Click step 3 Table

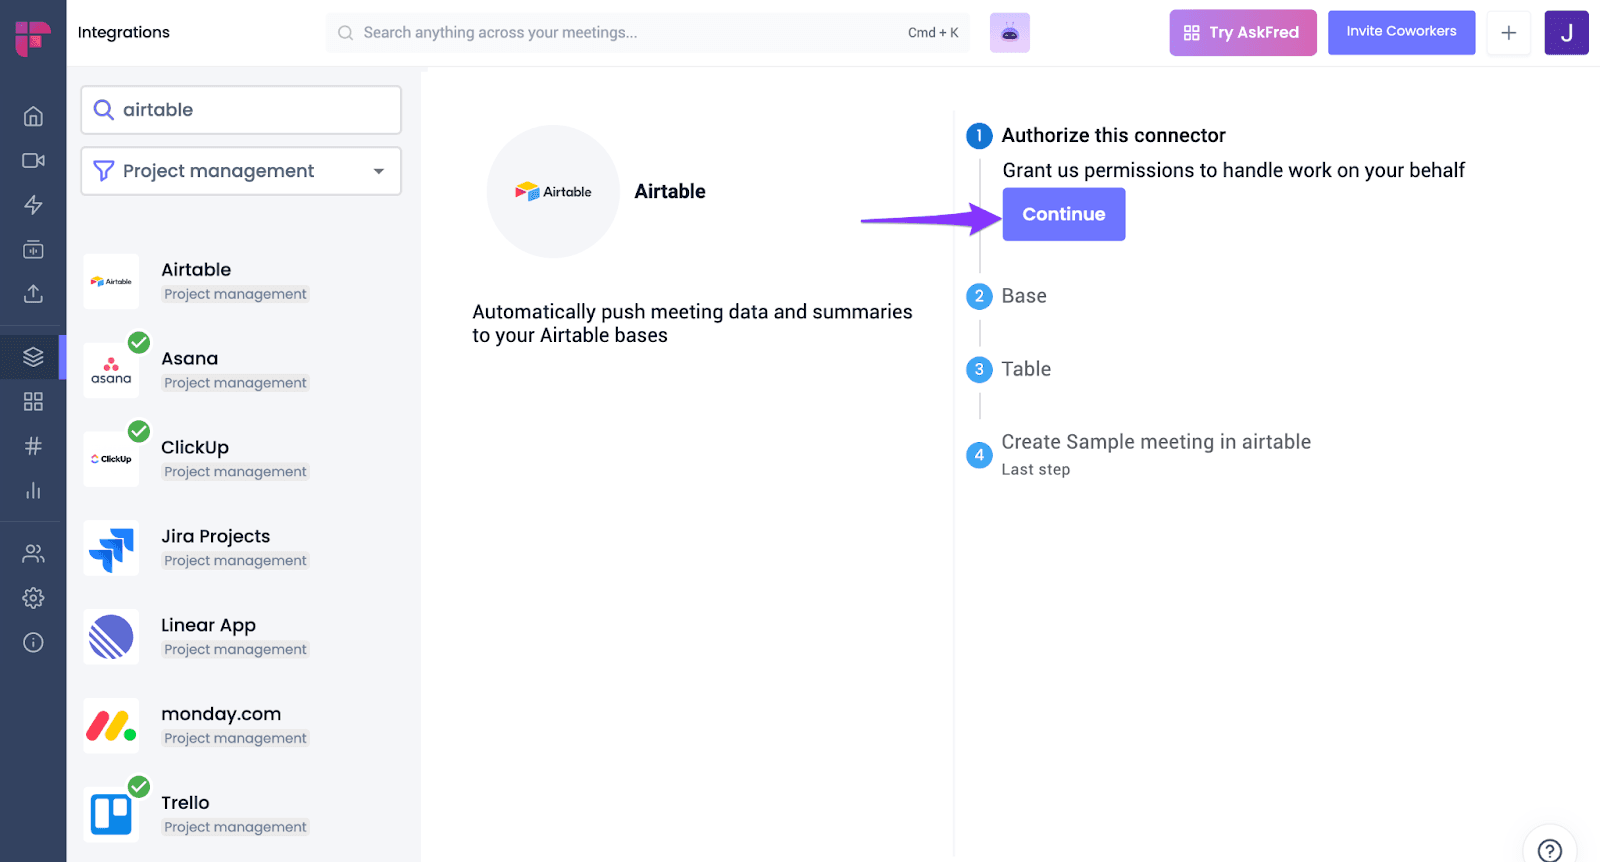tap(1026, 369)
